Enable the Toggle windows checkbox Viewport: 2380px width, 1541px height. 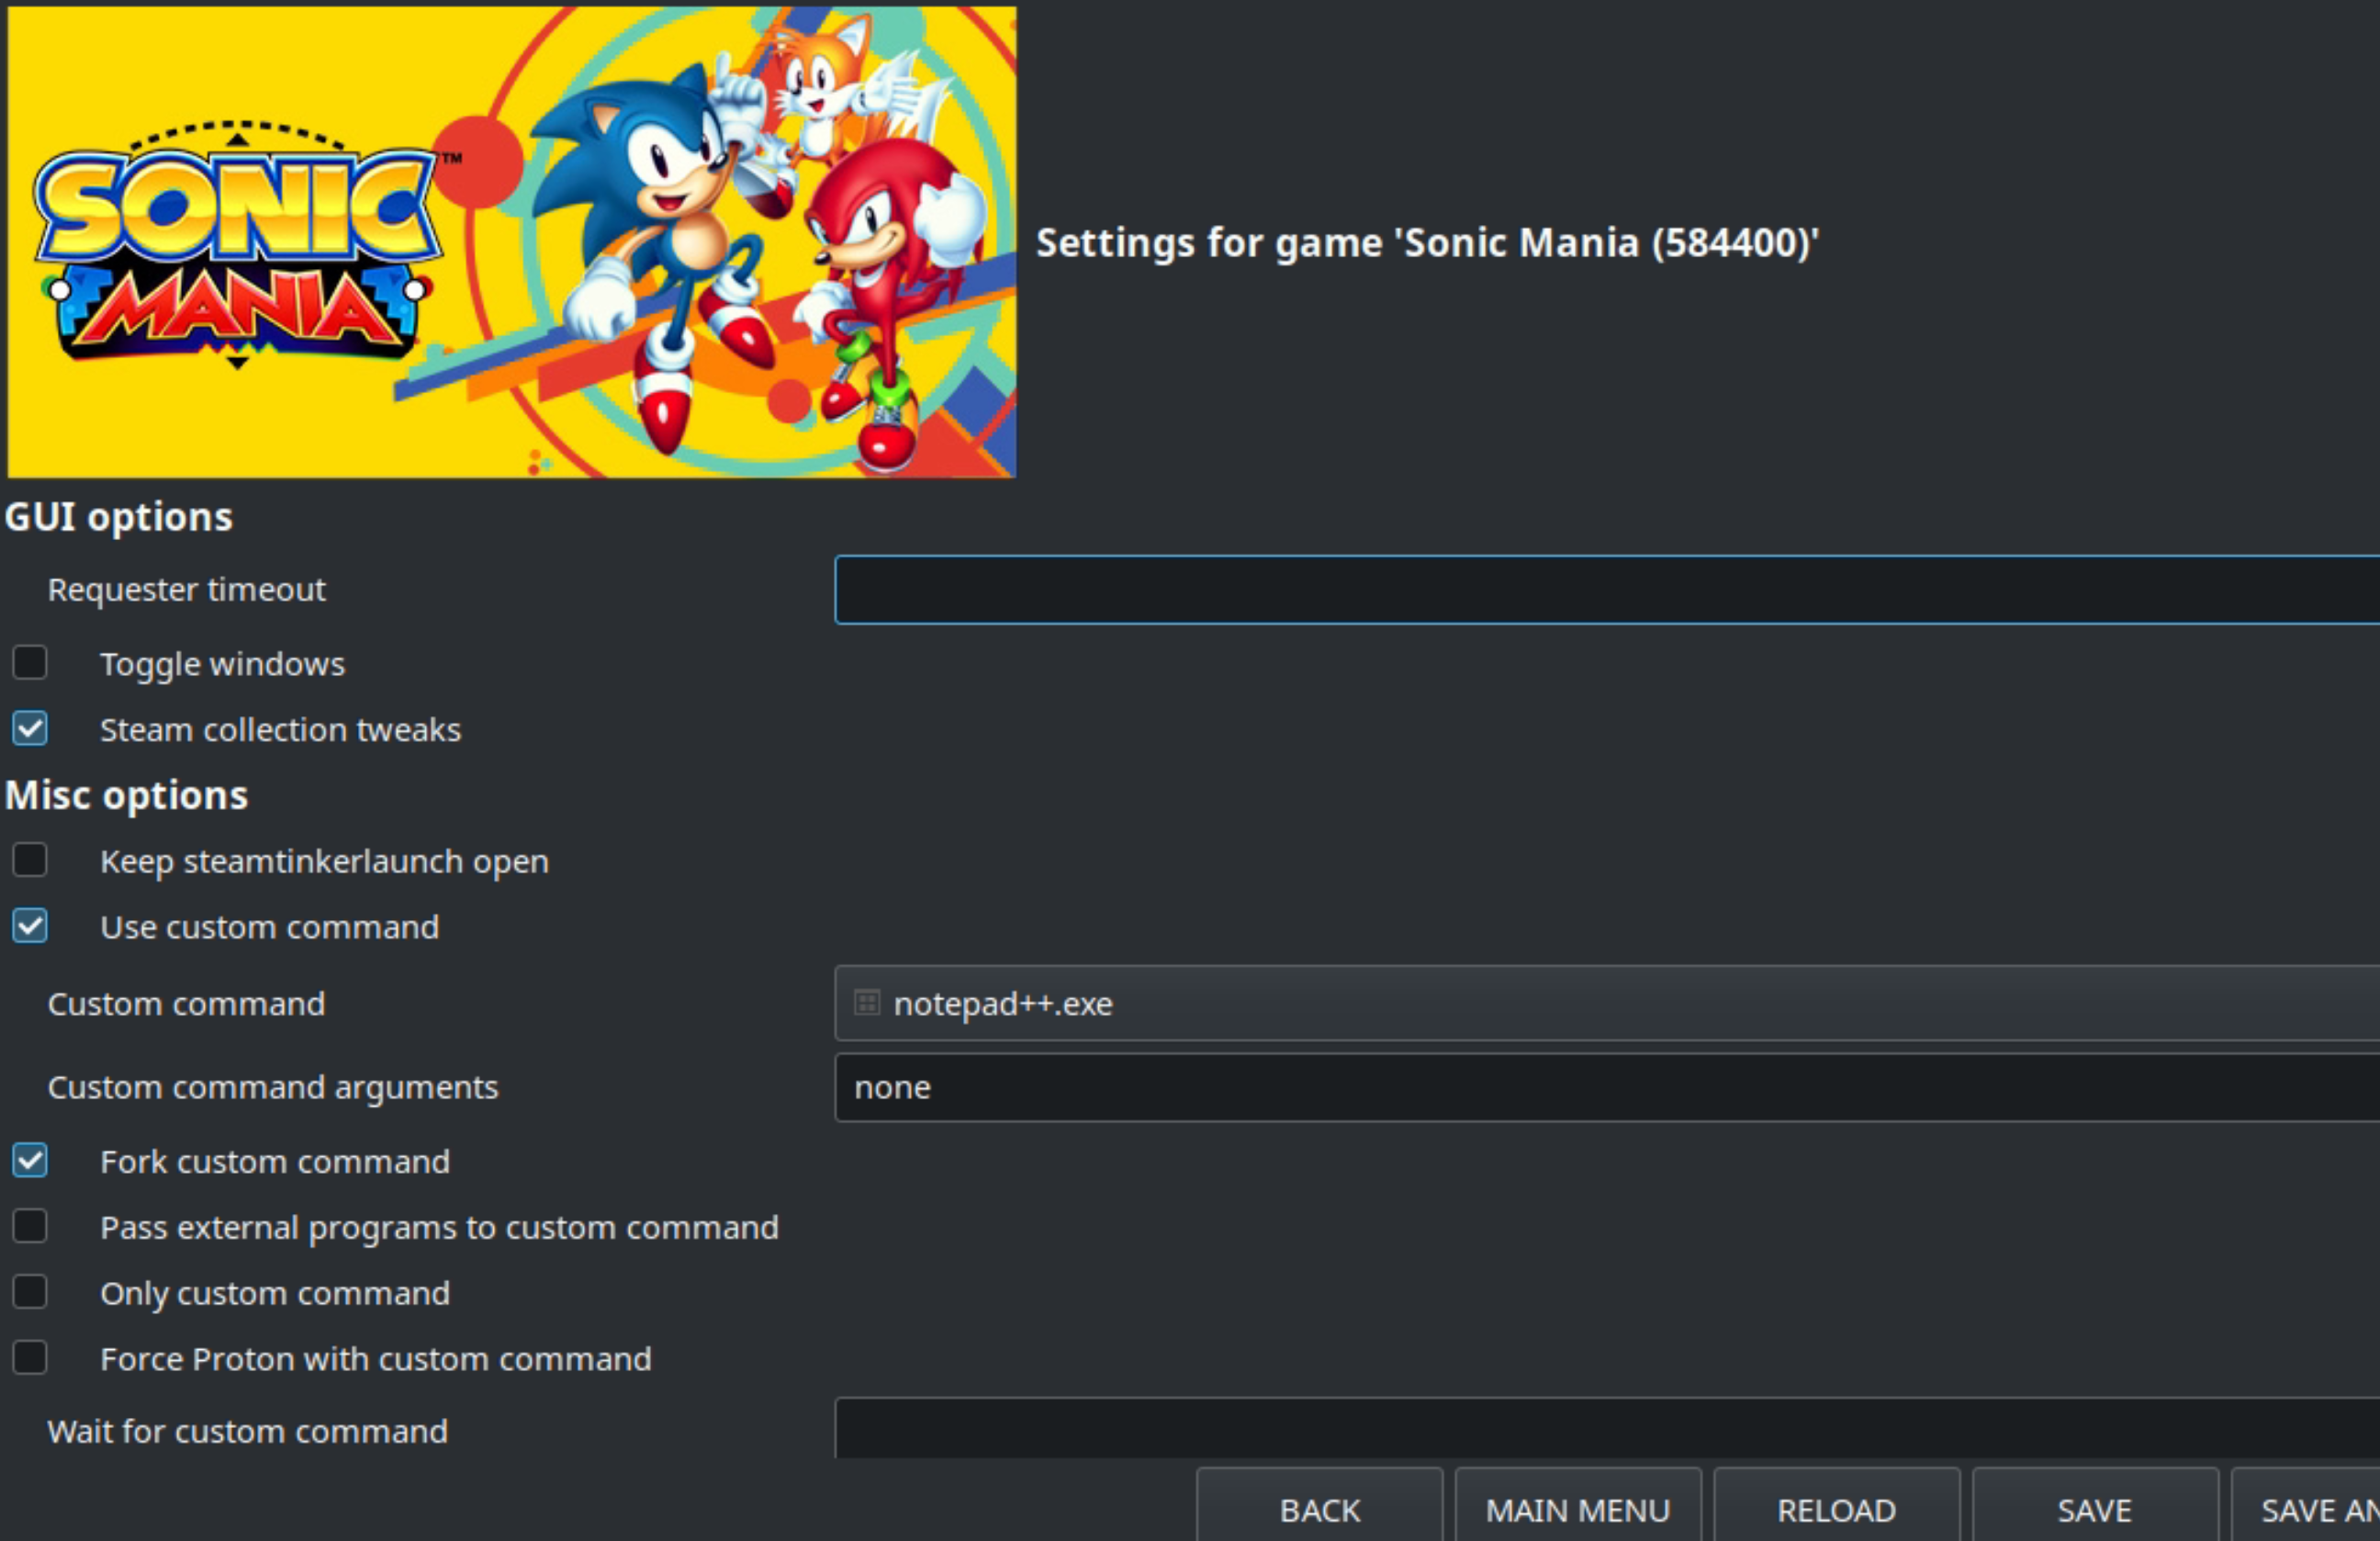[x=30, y=662]
